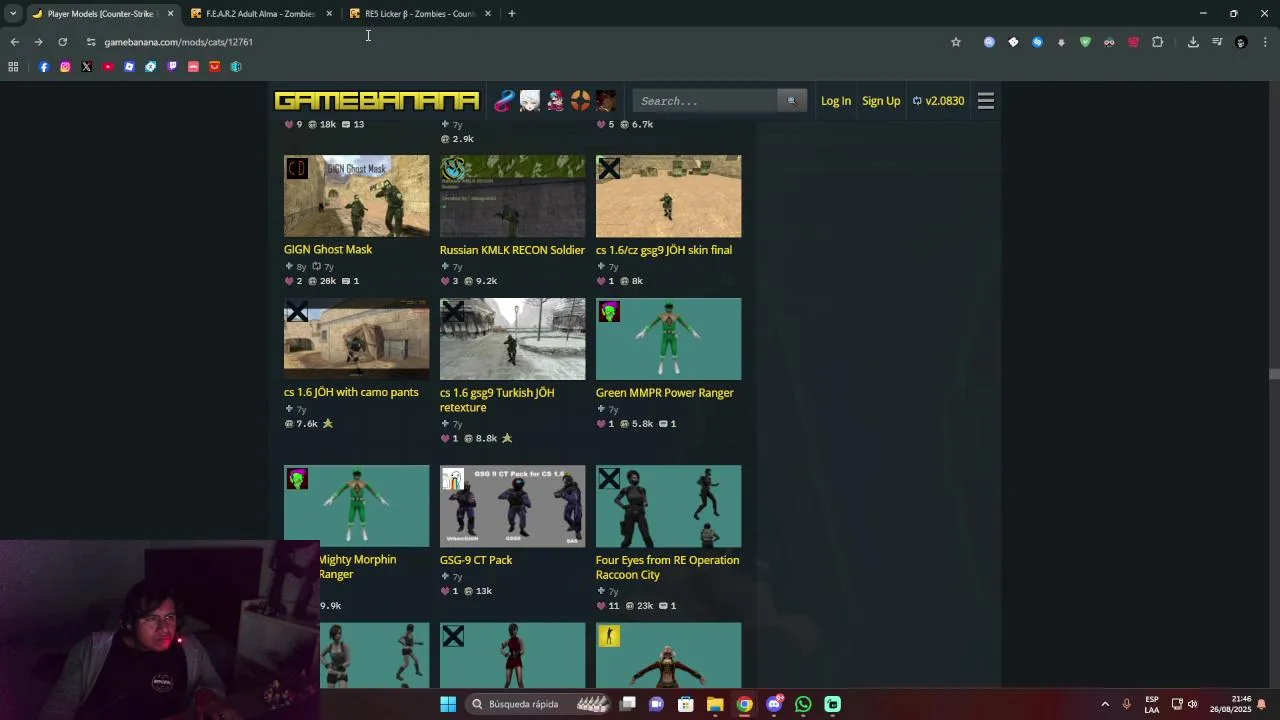Screen dimensions: 1280x720
Task: Click the GIGN Ghost Mask thumbnail
Action: click(x=356, y=196)
